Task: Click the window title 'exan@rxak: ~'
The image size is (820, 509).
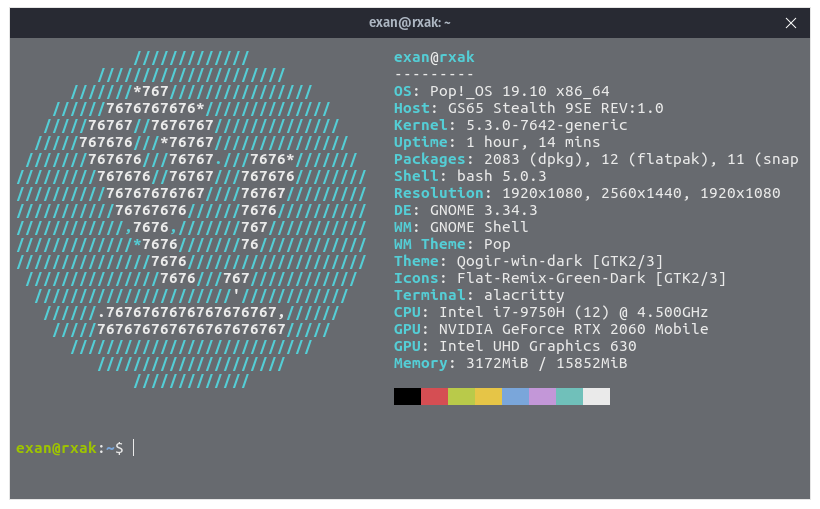Action: [409, 22]
